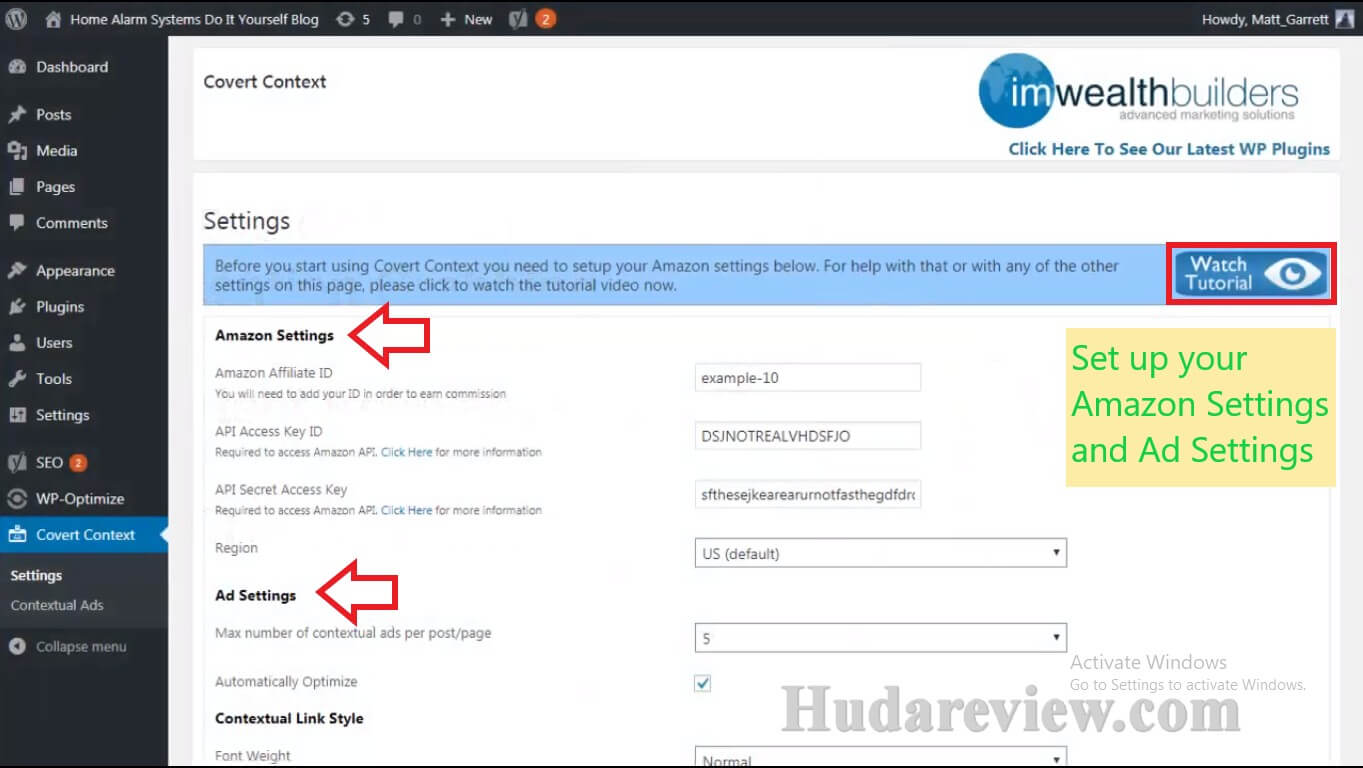Click the API Secret Access Key field
Viewport: 1363px width, 768px height.
[x=808, y=494]
